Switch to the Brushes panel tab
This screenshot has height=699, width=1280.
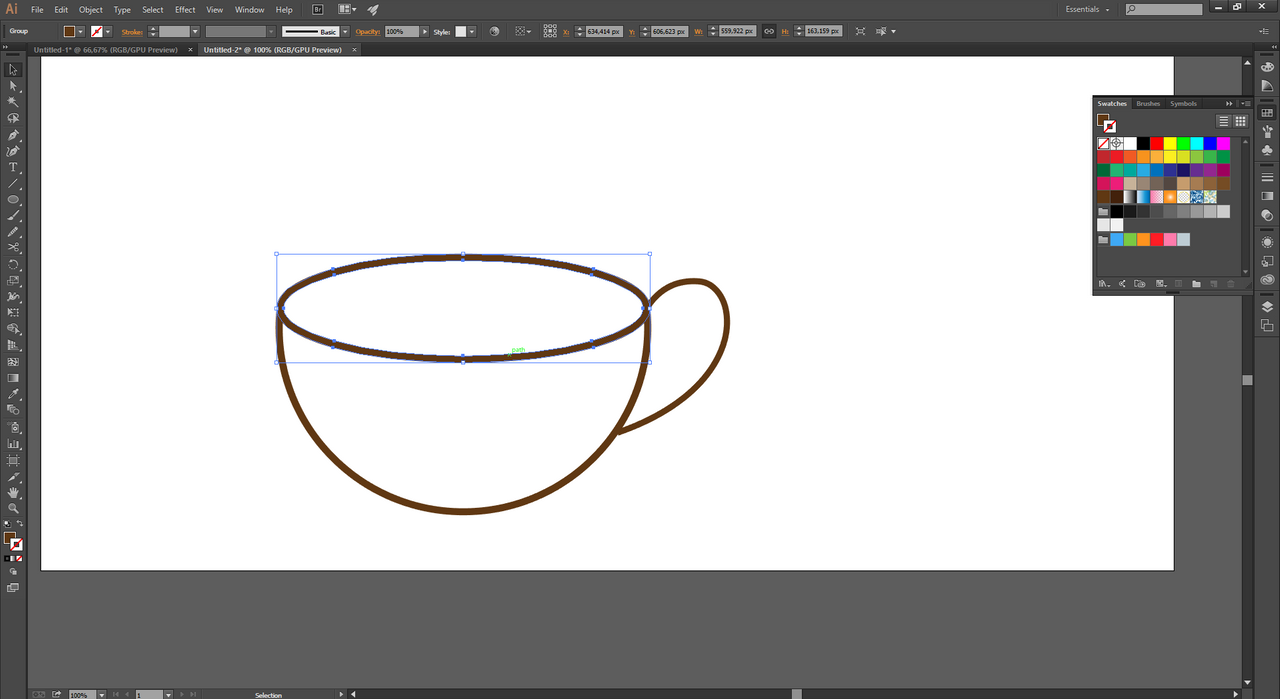(1148, 104)
